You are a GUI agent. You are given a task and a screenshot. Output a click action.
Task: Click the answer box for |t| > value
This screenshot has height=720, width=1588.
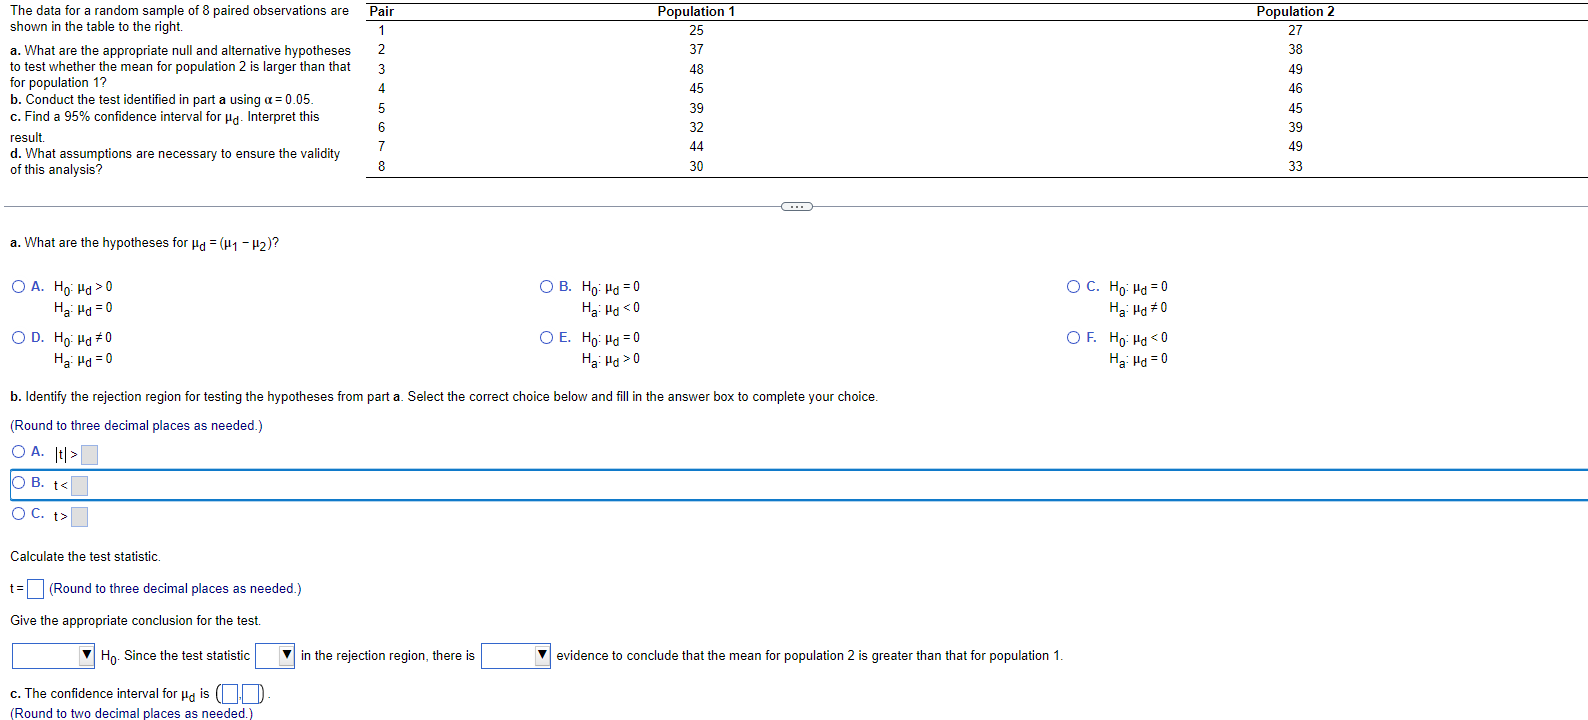coord(89,455)
